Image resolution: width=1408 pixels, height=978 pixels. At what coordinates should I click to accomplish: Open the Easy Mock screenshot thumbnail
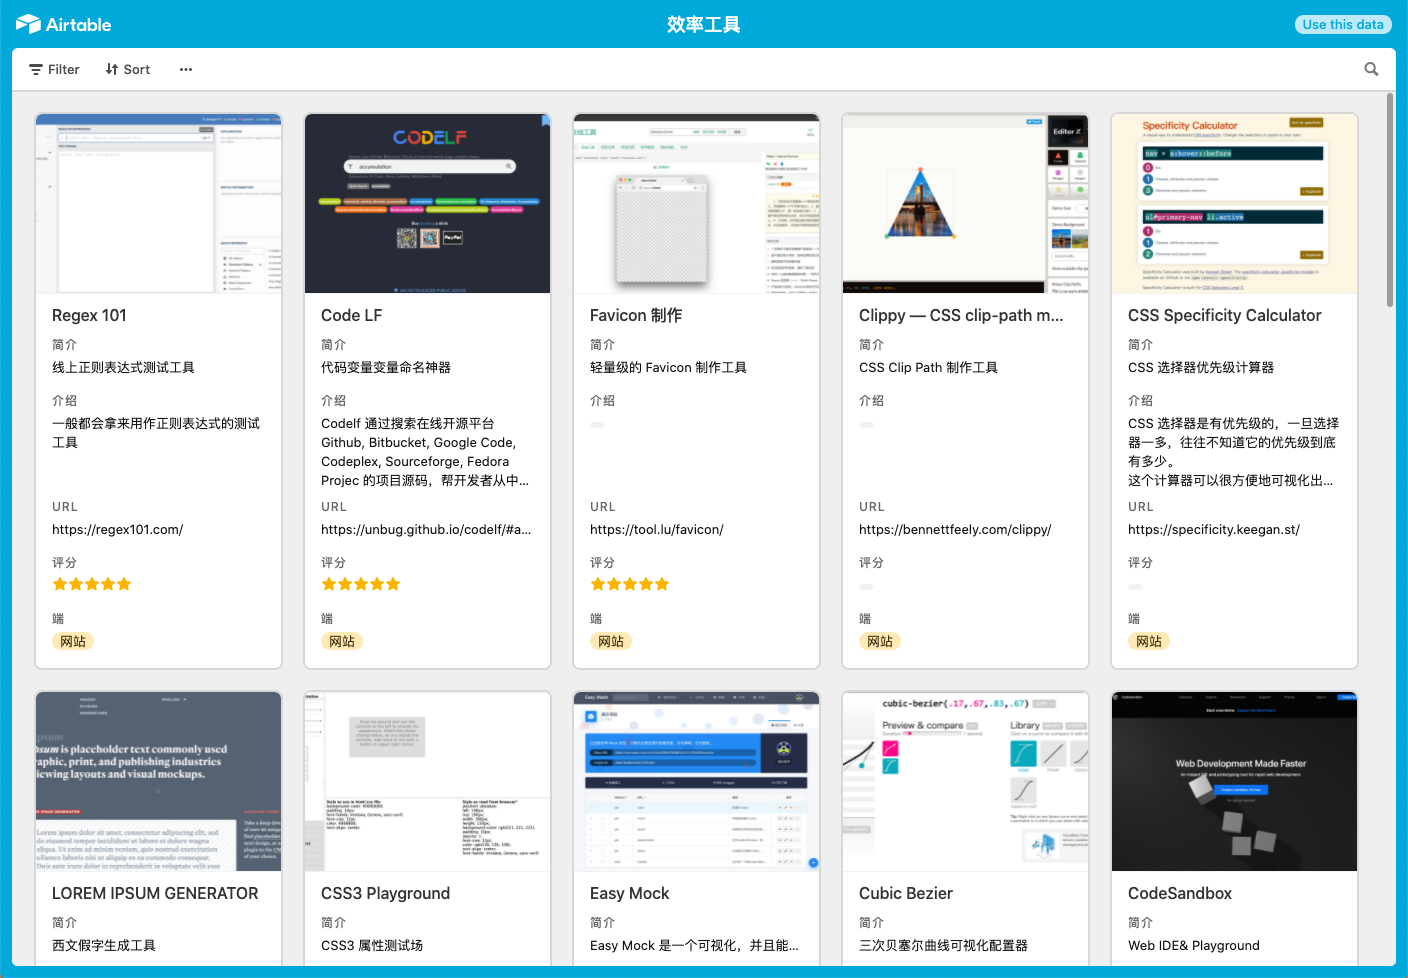(697, 781)
